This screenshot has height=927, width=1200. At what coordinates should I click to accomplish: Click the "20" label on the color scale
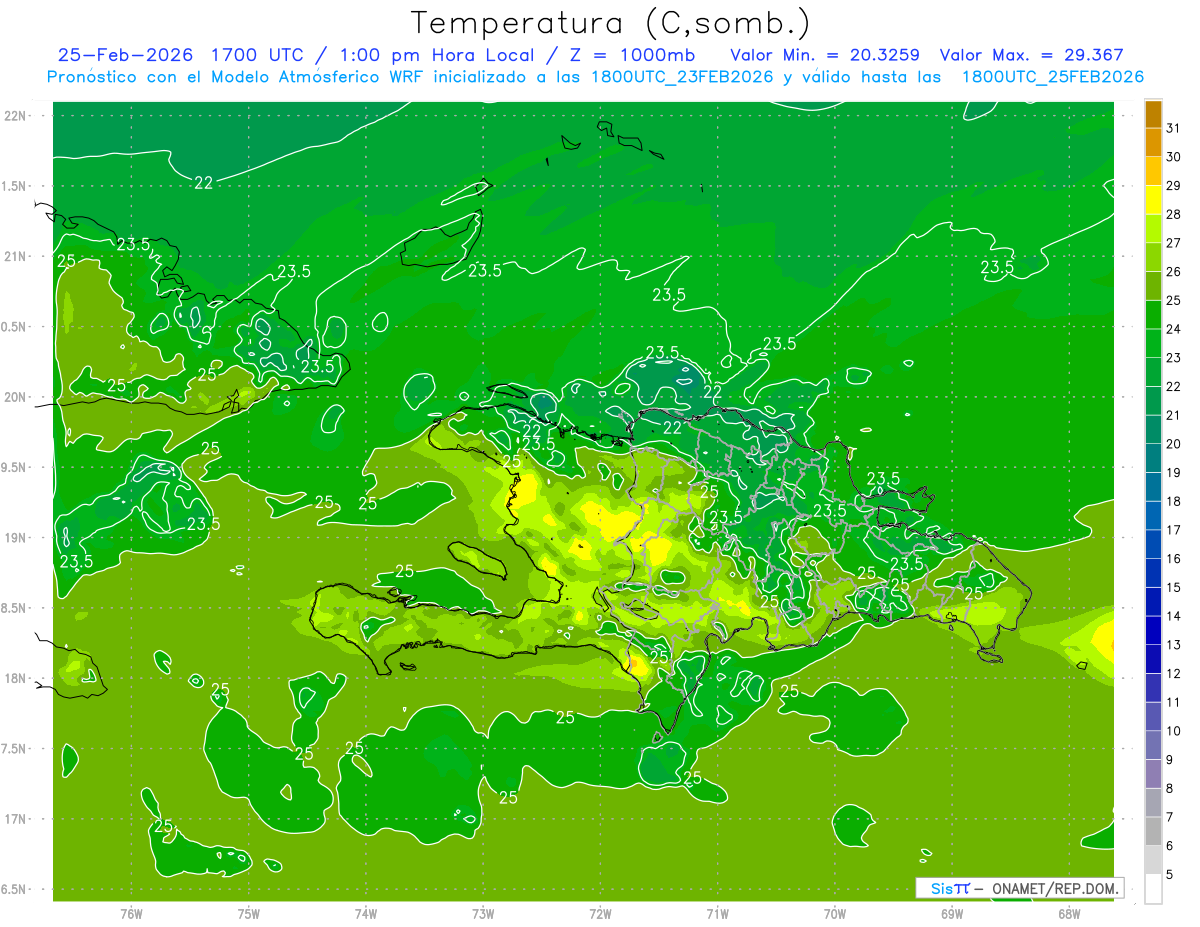(1174, 444)
